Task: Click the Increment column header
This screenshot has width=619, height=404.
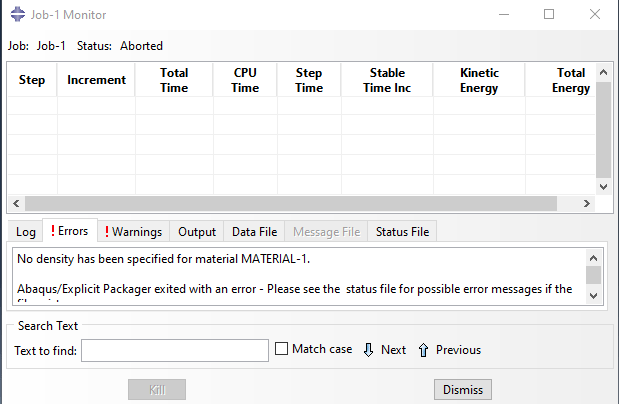Action: (x=96, y=80)
